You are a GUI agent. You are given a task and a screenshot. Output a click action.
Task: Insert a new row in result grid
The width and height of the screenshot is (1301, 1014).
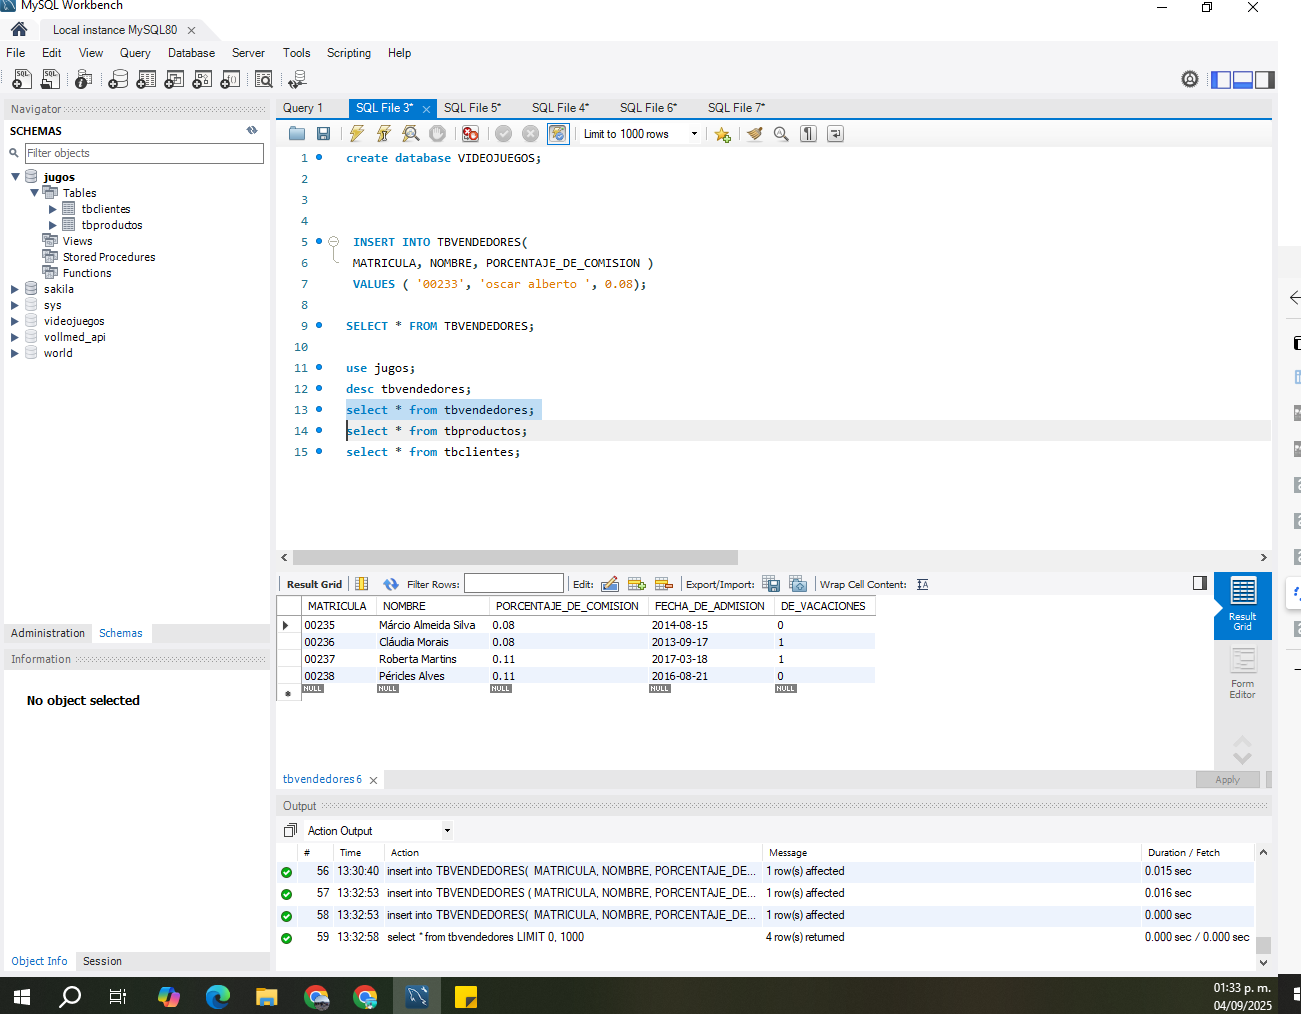(x=637, y=584)
